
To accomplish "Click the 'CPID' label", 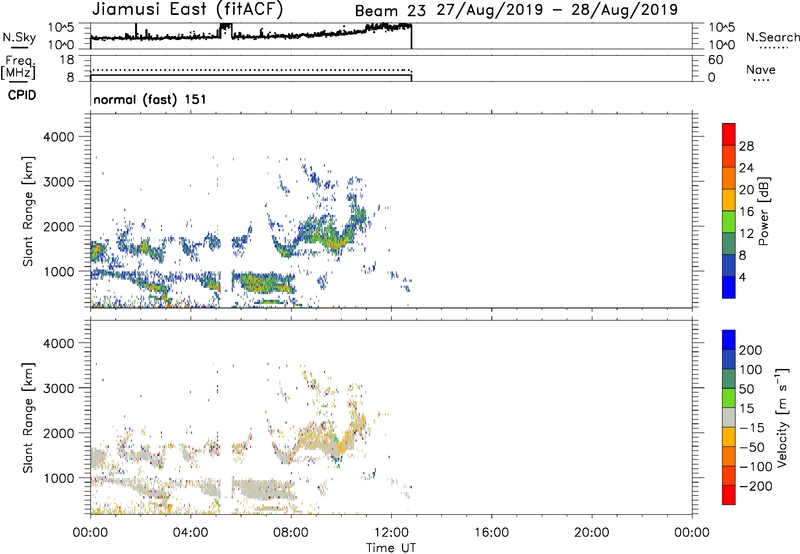I will pos(22,95).
